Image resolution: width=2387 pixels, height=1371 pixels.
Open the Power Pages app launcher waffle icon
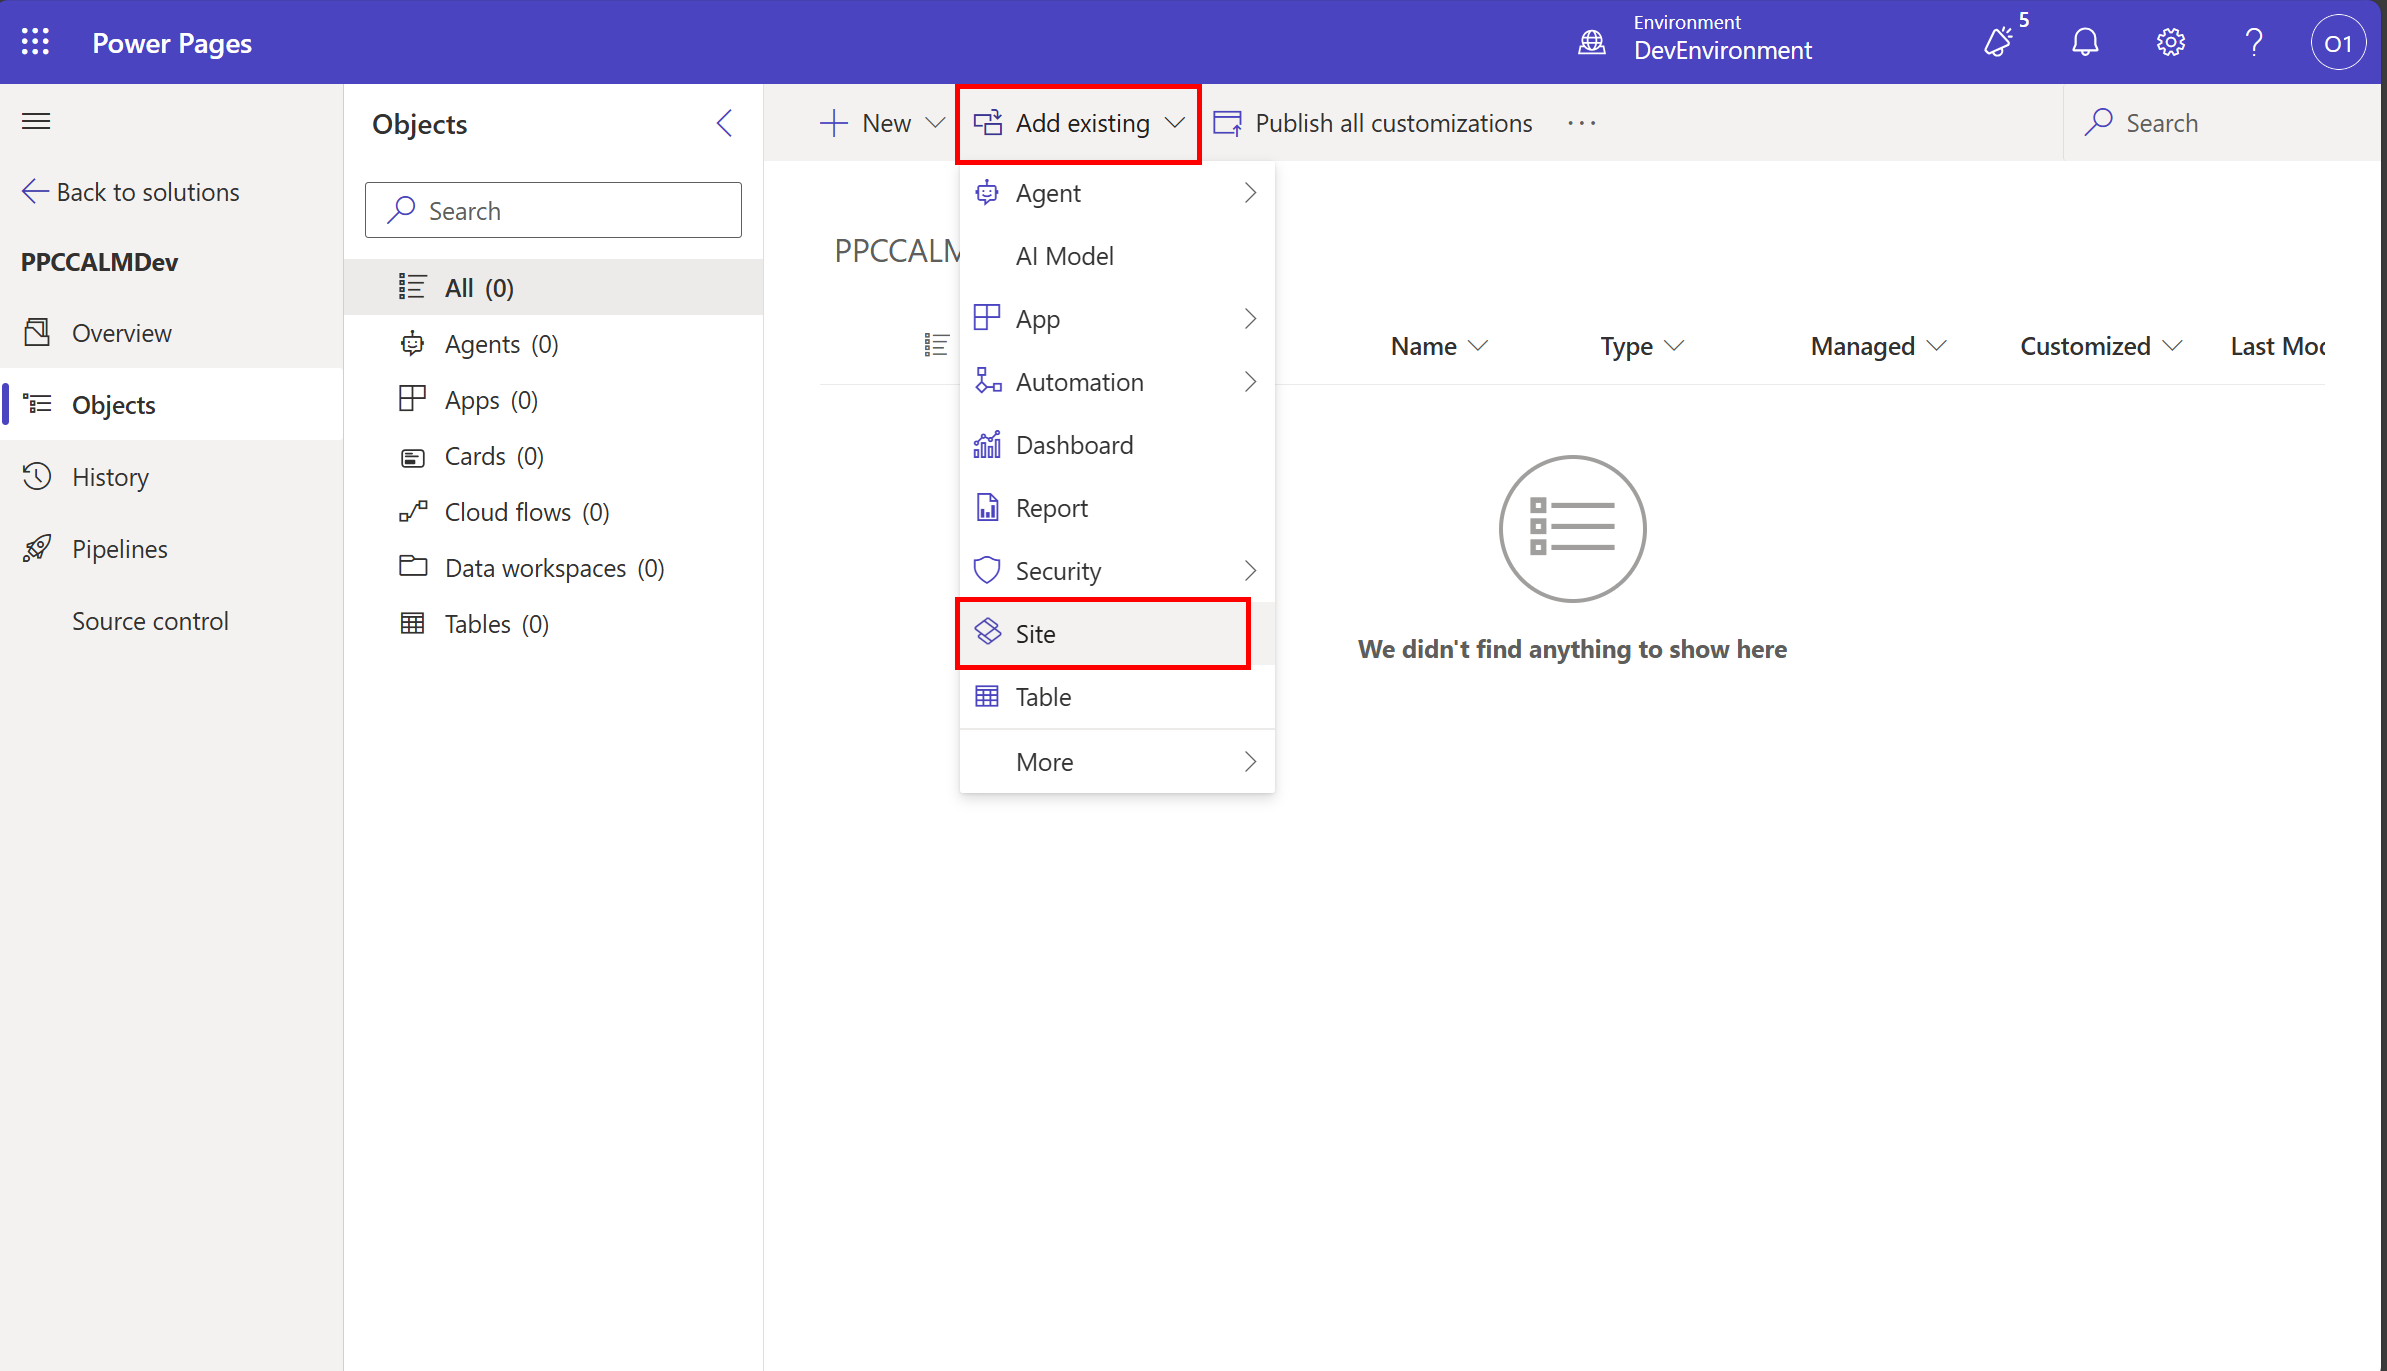(35, 42)
